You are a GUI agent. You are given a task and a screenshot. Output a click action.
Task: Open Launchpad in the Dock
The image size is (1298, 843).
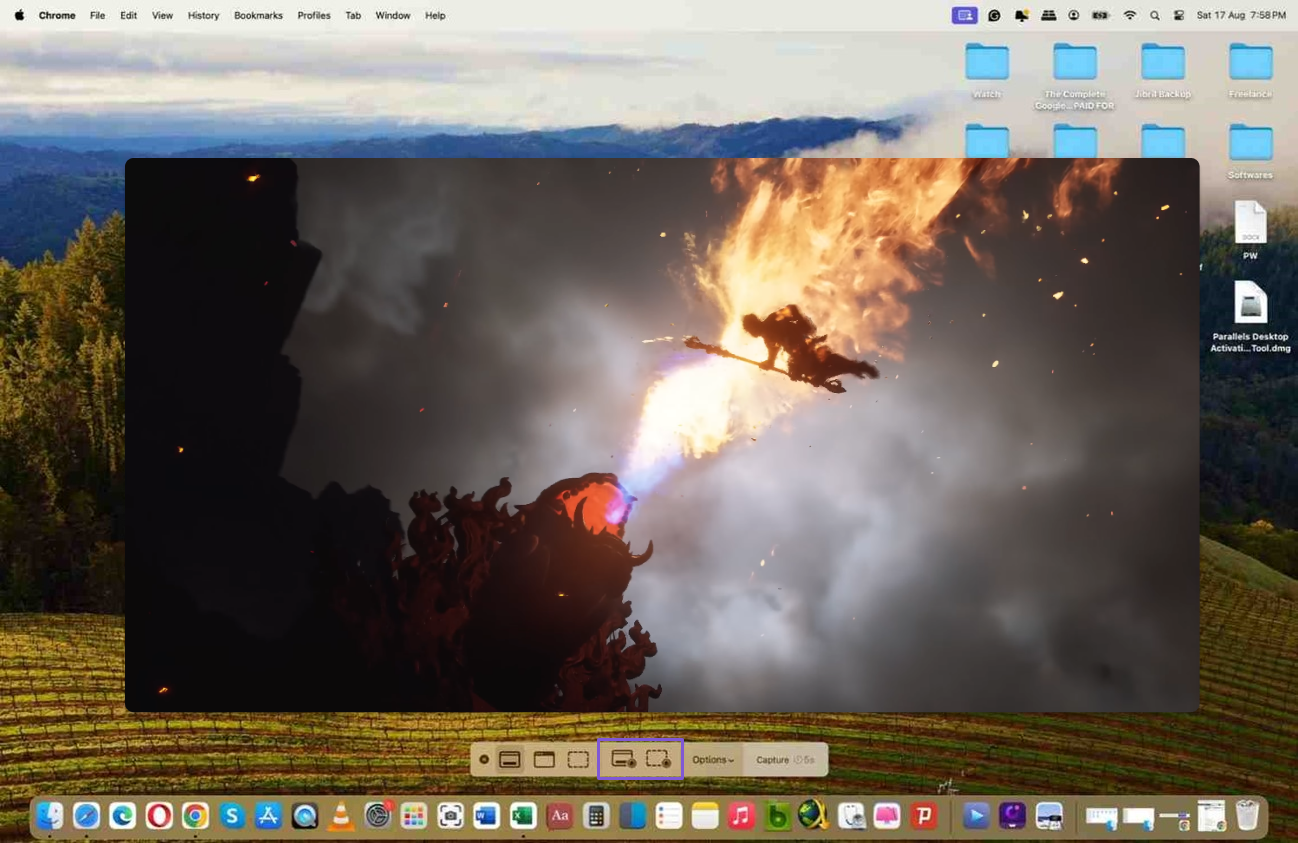coord(414,817)
